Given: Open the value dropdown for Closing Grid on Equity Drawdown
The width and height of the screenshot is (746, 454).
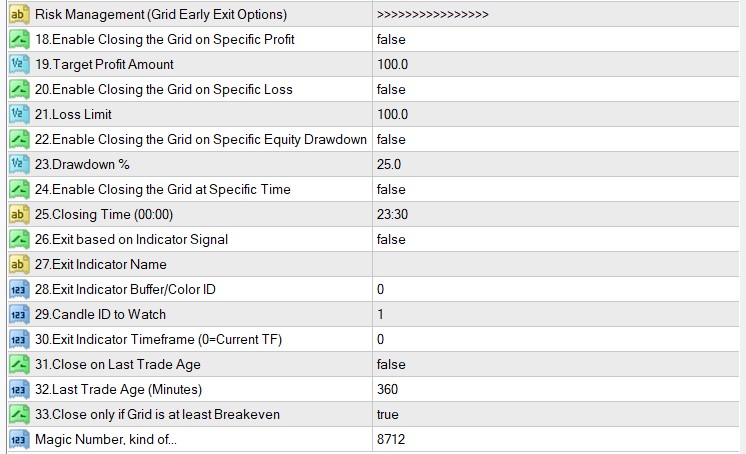Looking at the screenshot, I should point(391,140).
